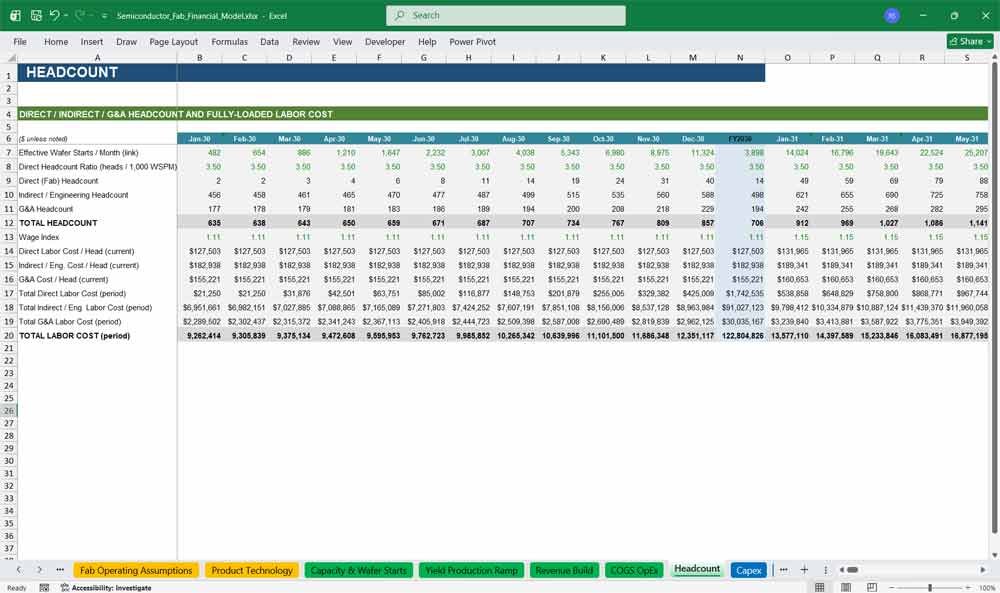Click the vertical dots tab bar options

[825, 569]
